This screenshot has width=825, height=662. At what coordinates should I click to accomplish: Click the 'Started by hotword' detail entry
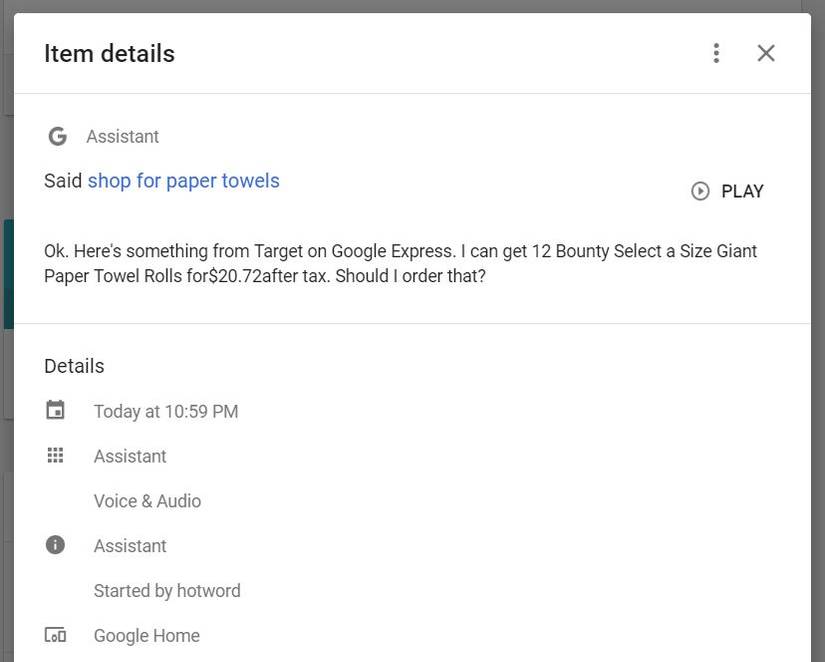167,590
